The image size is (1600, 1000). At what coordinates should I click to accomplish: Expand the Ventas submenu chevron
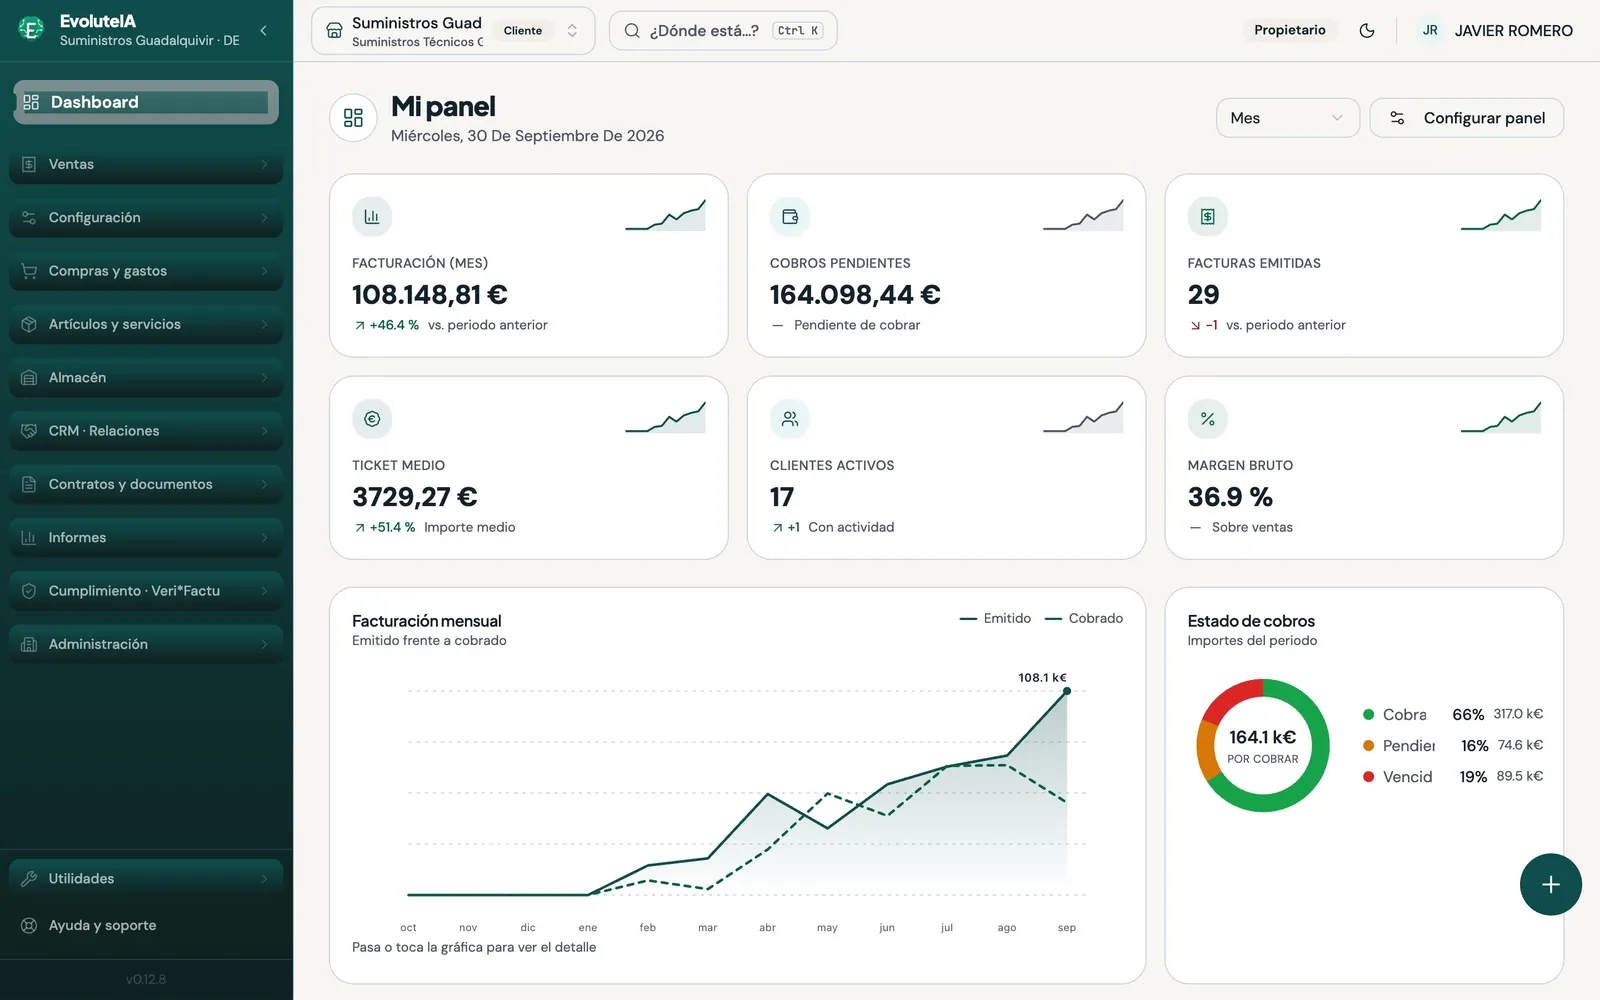pos(264,164)
